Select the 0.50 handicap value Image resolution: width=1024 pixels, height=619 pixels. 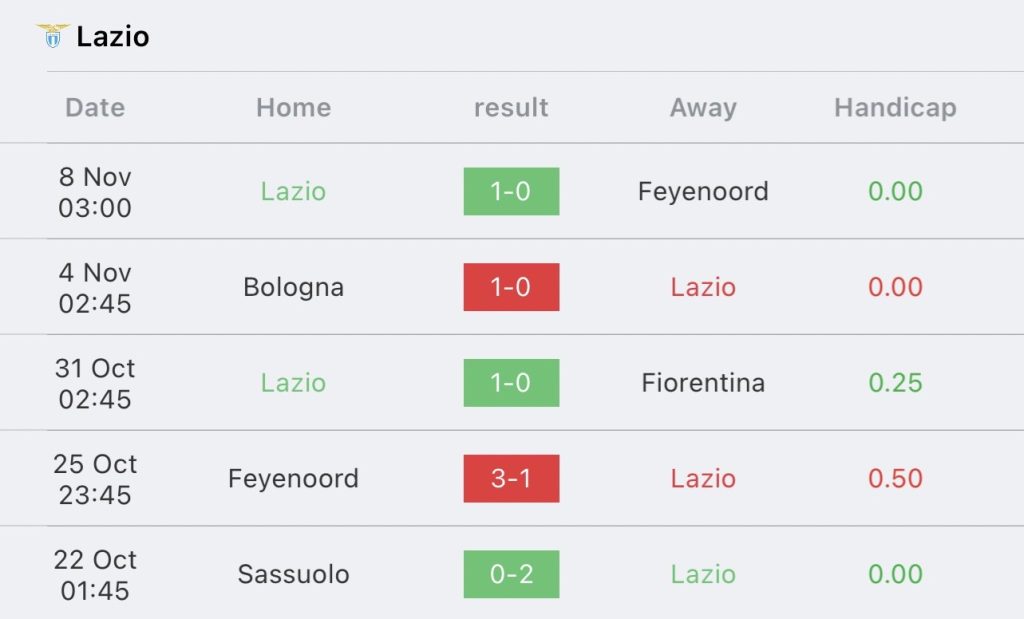pyautogui.click(x=895, y=479)
